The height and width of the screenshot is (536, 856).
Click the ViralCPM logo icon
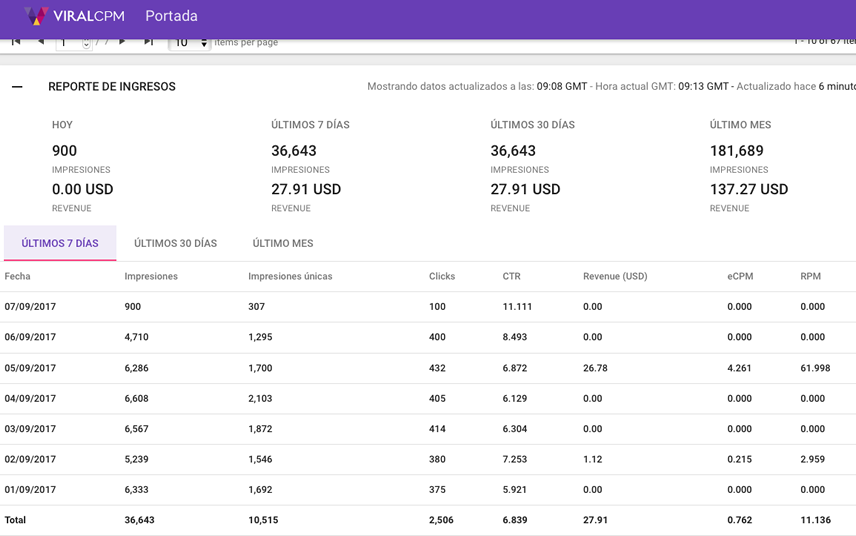[36, 16]
